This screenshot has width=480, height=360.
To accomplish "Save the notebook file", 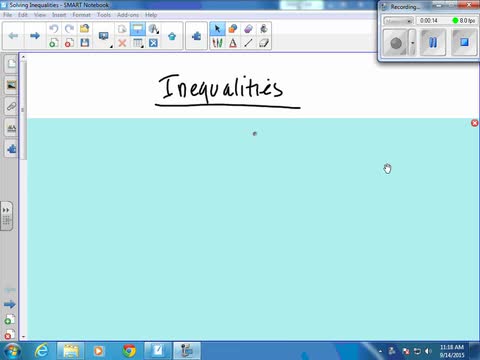I will tap(85, 43).
